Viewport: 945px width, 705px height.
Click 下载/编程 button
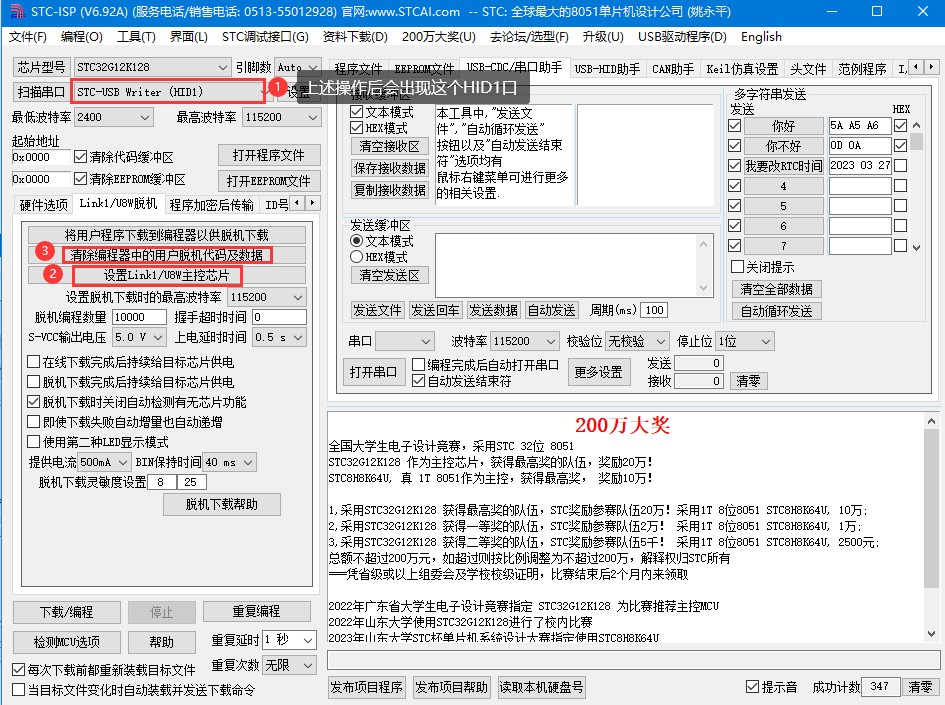67,612
